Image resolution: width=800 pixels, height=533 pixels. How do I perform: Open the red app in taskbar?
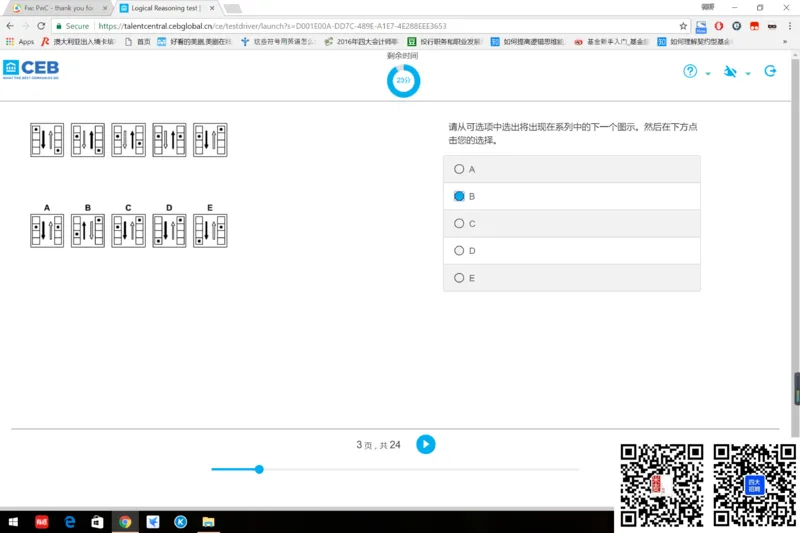tap(41, 521)
